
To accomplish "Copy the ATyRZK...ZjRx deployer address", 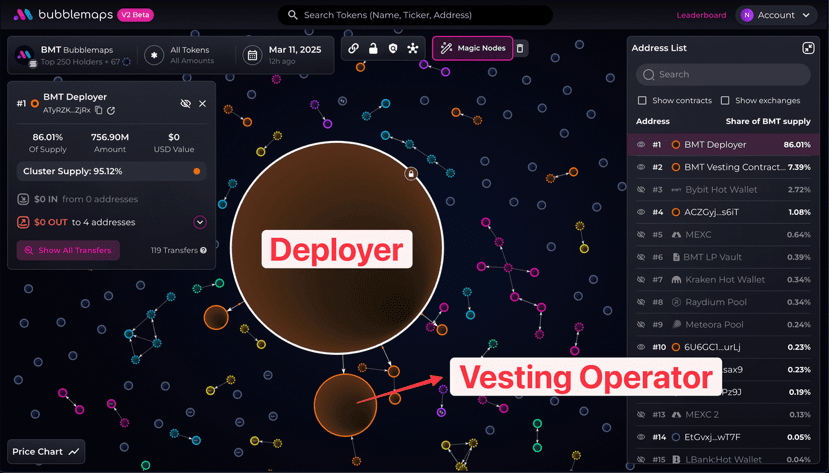I will (x=98, y=110).
